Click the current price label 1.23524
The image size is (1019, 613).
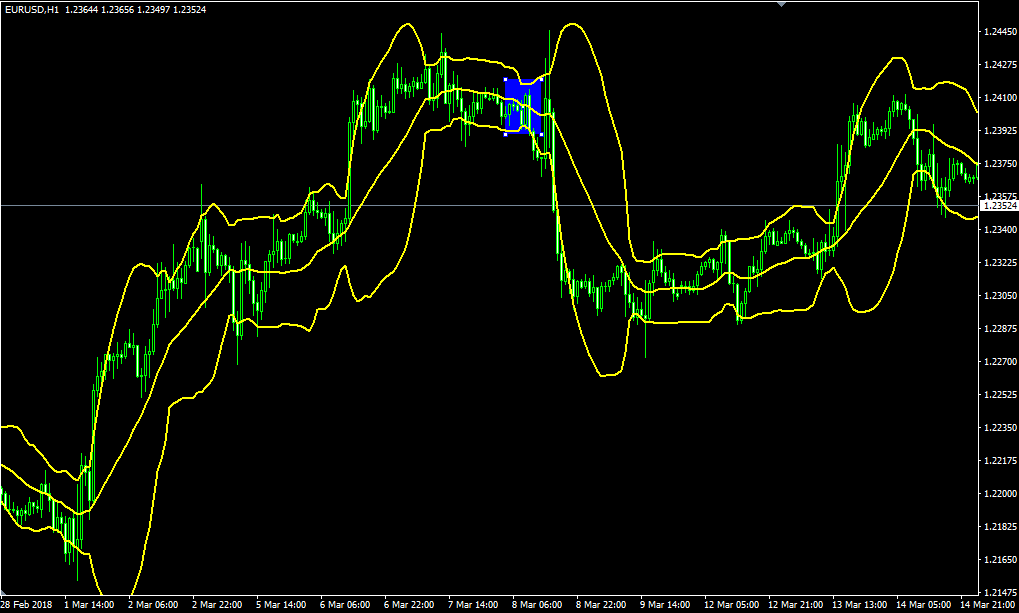tap(998, 205)
